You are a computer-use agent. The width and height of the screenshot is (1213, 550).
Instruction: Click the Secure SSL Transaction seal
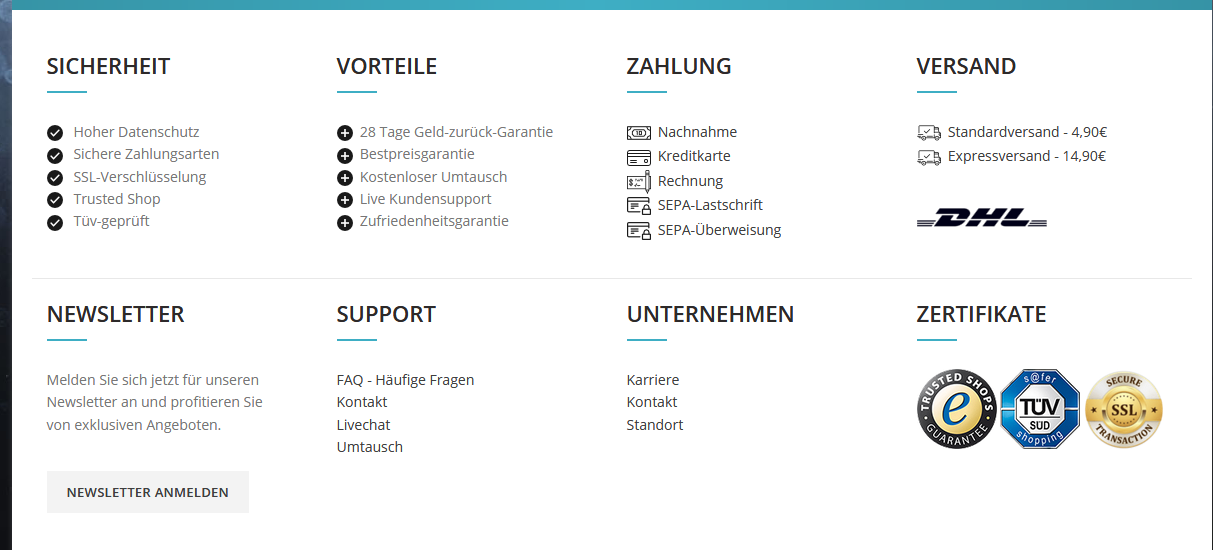pyautogui.click(x=1124, y=409)
